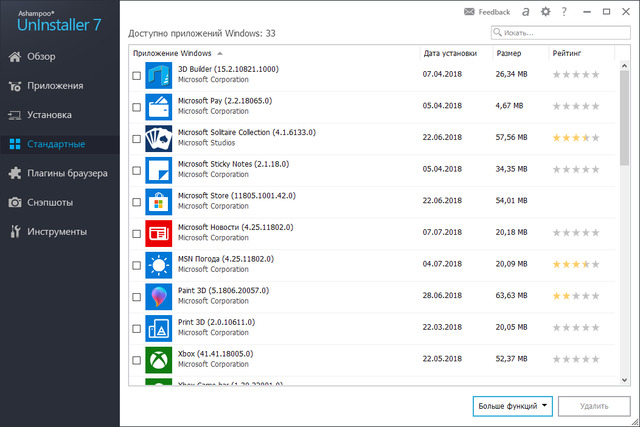The height and width of the screenshot is (427, 640).
Task: Check the 3D Builder checkbox
Action: coord(136,76)
